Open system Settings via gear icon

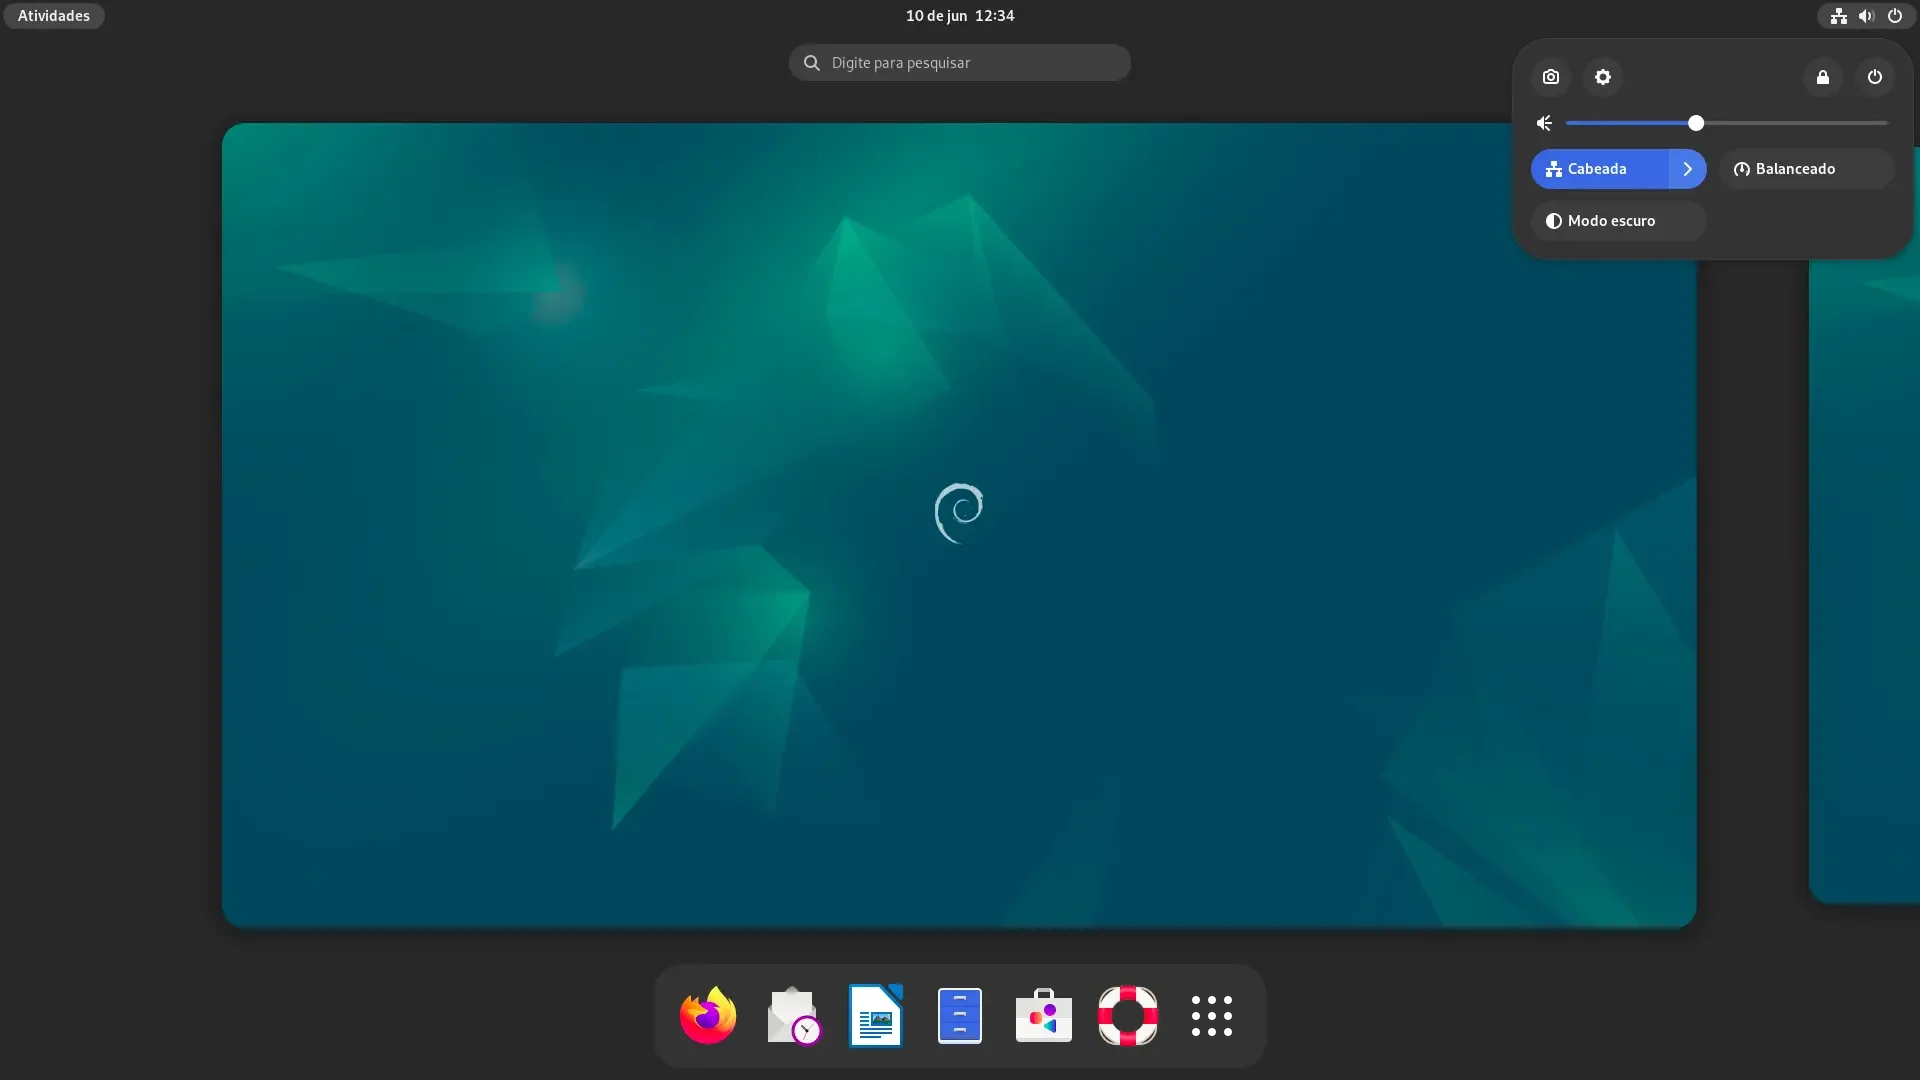(1603, 77)
